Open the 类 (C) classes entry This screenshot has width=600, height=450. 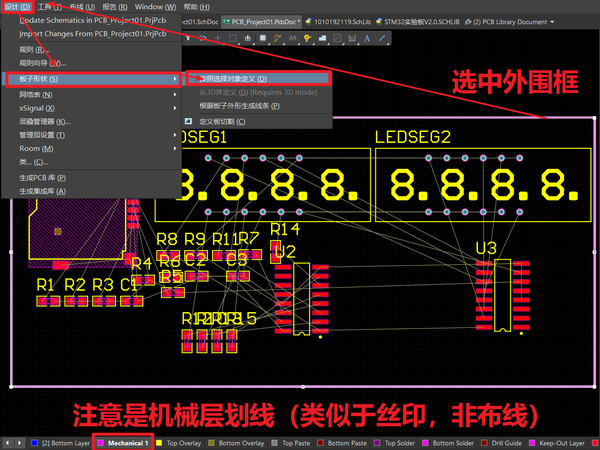[x=92, y=162]
